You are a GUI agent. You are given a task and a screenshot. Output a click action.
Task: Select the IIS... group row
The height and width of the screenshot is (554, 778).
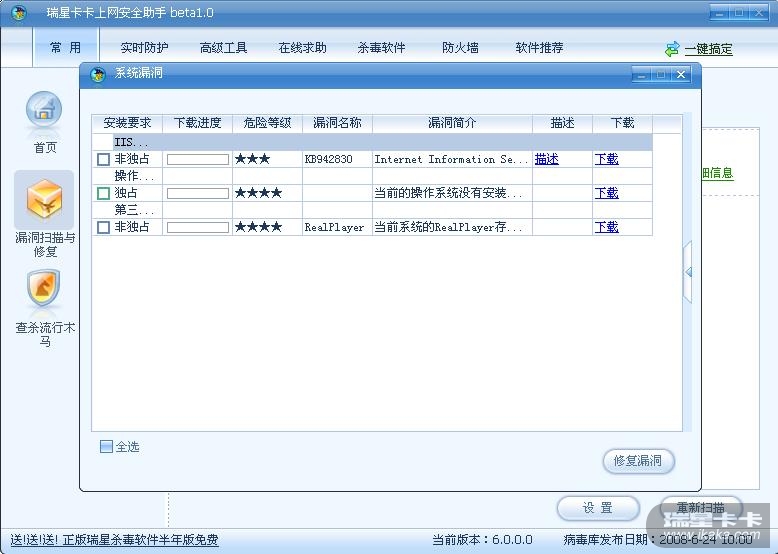point(372,142)
